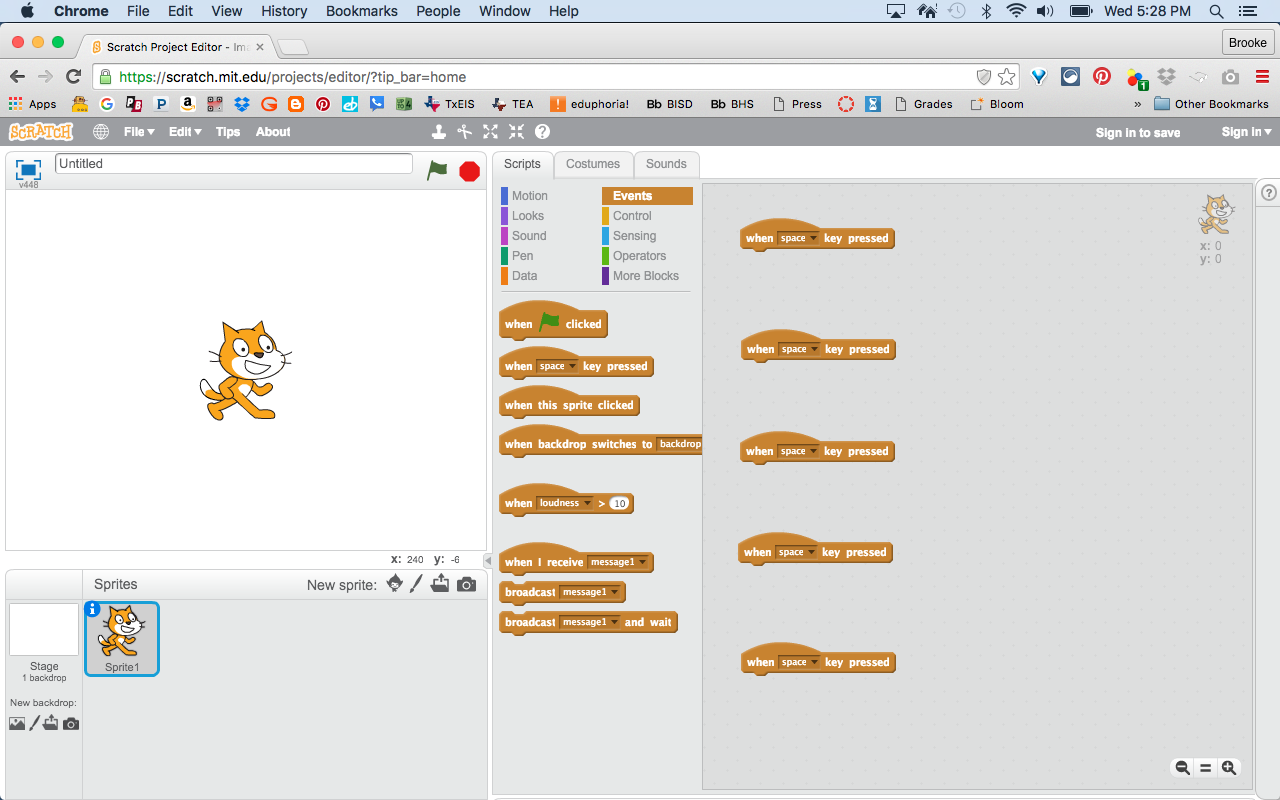
Task: Open the macOS Spotlight search icon
Action: tap(1217, 11)
